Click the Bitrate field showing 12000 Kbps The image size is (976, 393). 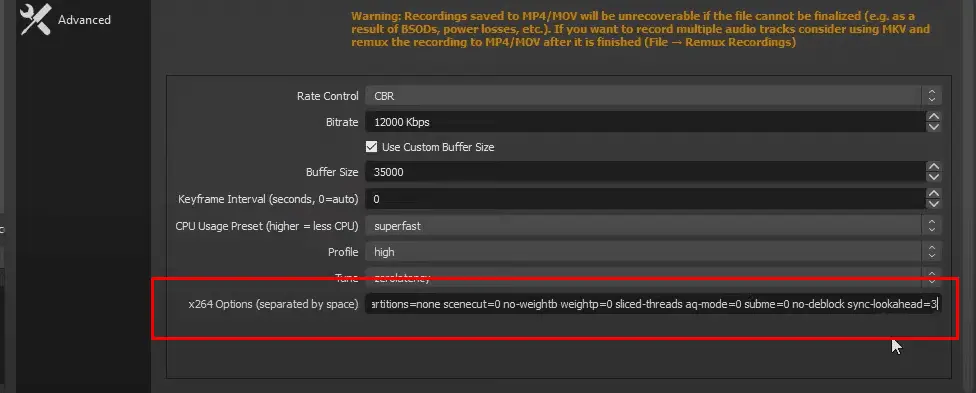[645, 122]
